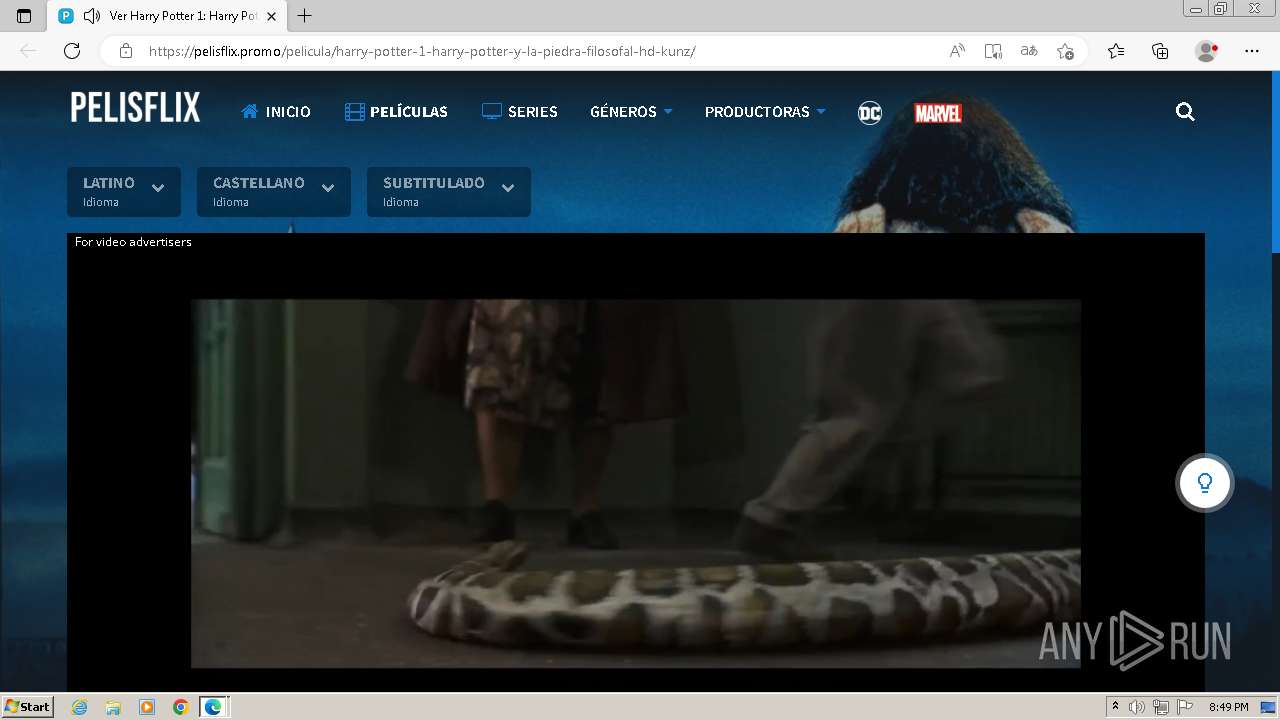This screenshot has width=1280, height=720.
Task: Open the Read aloud icon
Action: click(957, 51)
